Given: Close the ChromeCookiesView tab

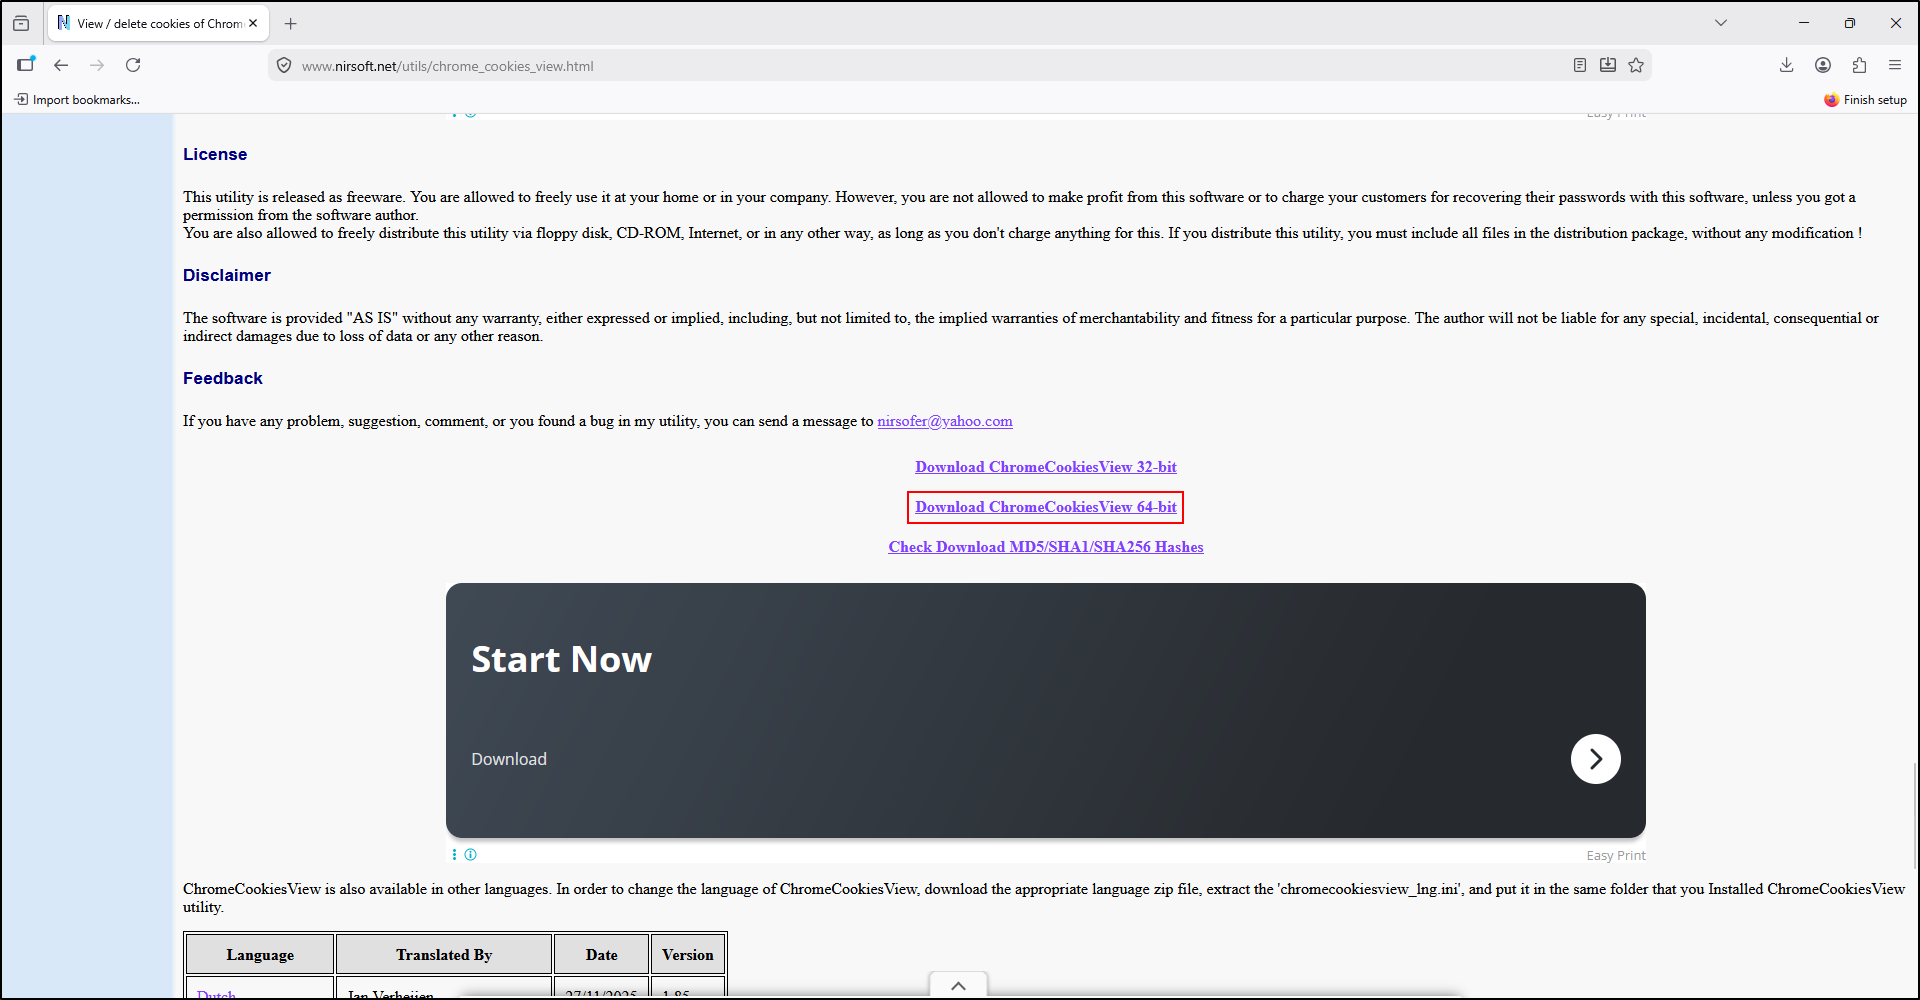Looking at the screenshot, I should 253,23.
